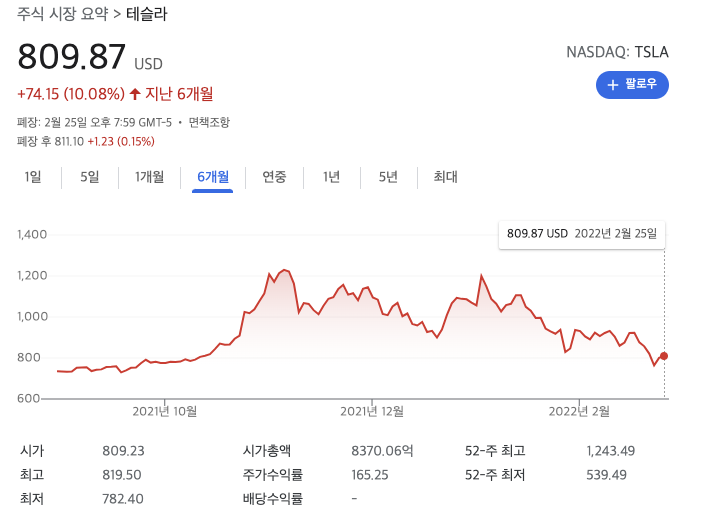Click the 2022년 2월 axis label
The image size is (706, 519).
coord(579,411)
